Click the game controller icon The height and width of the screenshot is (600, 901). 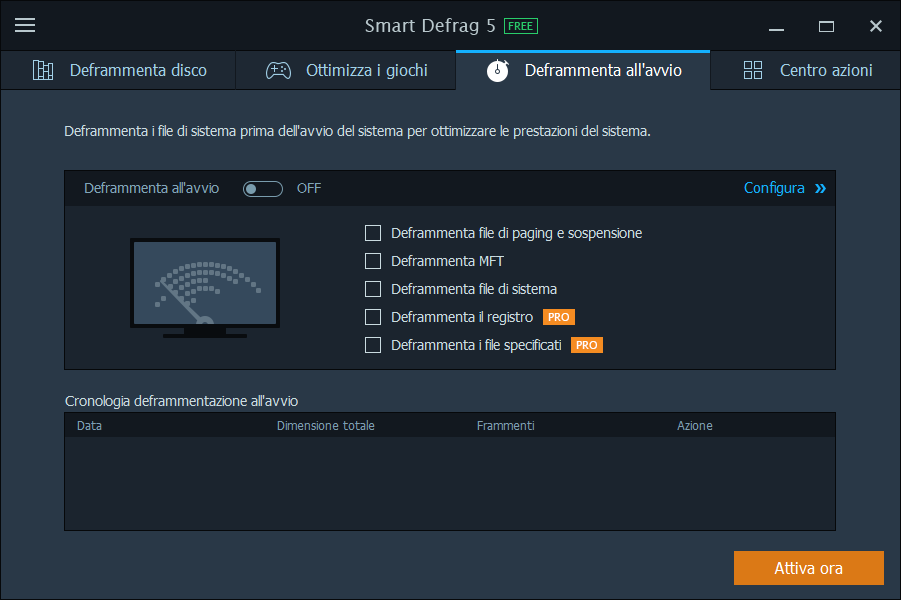(278, 70)
